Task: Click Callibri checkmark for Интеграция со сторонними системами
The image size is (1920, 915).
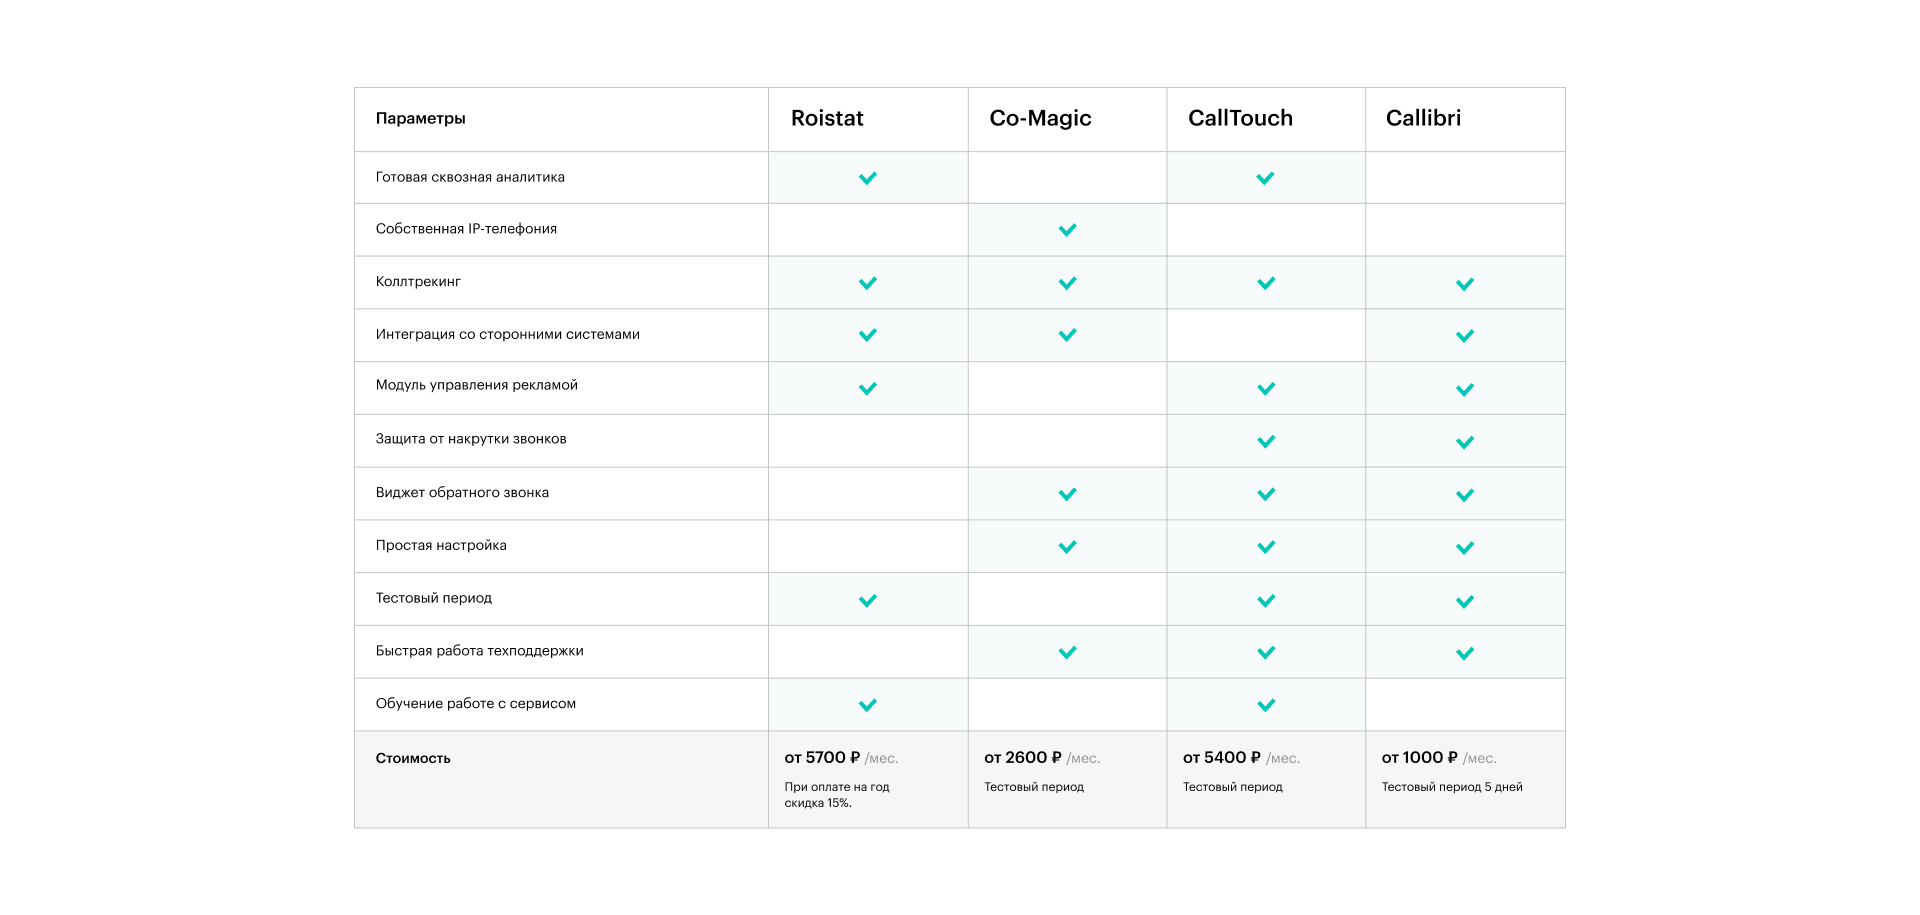Action: coord(1465,336)
